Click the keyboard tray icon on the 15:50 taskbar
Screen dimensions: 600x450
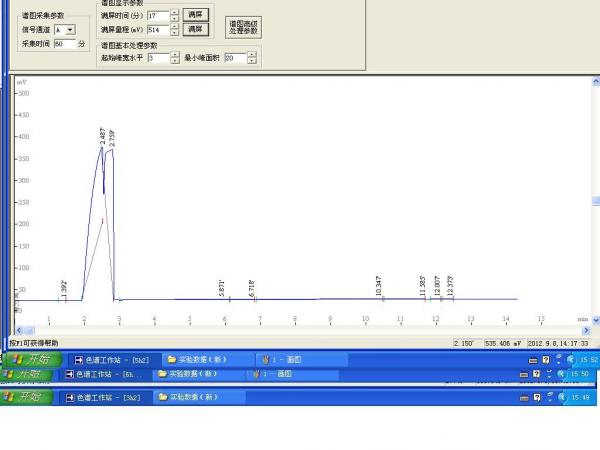pos(524,374)
